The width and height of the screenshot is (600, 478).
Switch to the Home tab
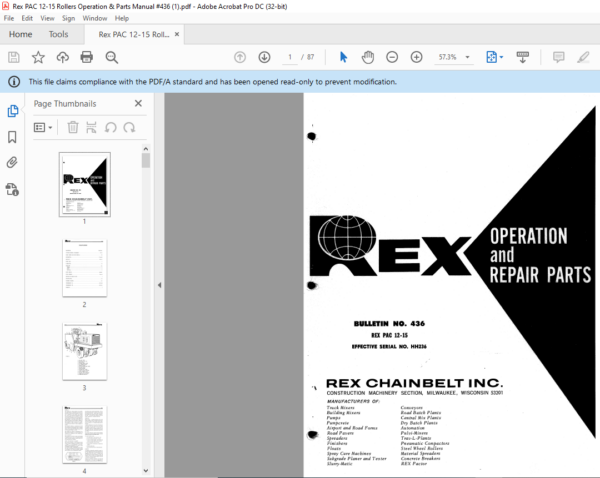21,34
